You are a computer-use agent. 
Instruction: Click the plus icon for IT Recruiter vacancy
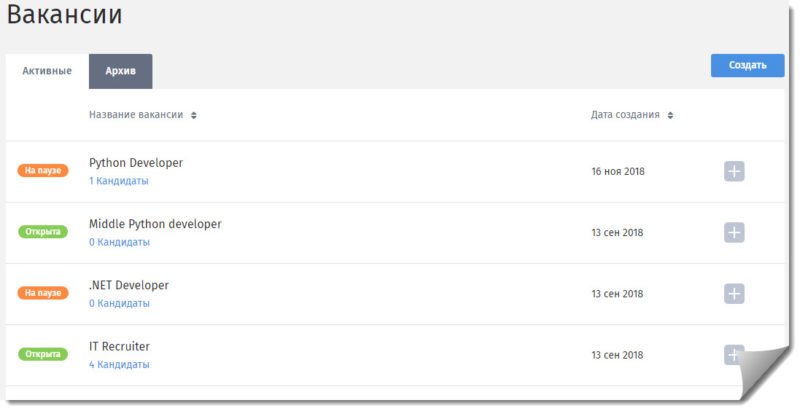[733, 354]
